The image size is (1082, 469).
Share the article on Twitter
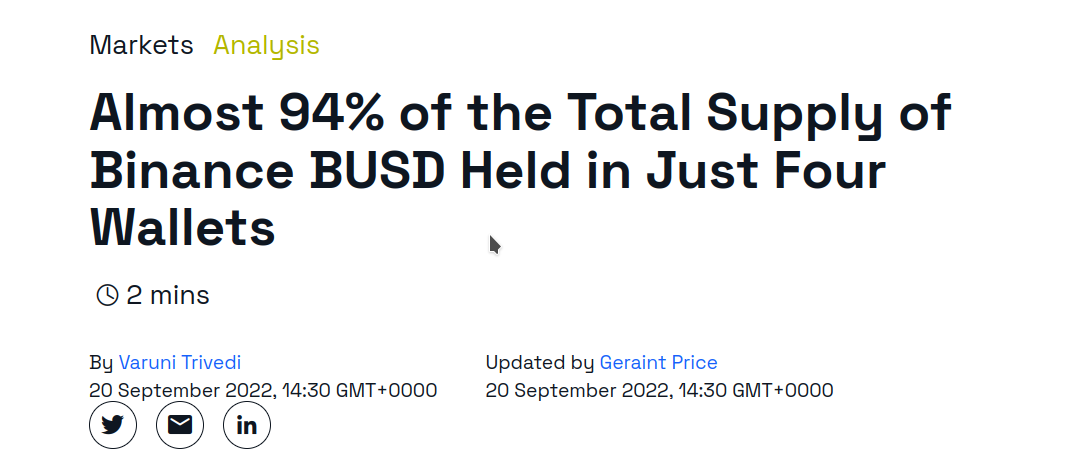(x=112, y=425)
